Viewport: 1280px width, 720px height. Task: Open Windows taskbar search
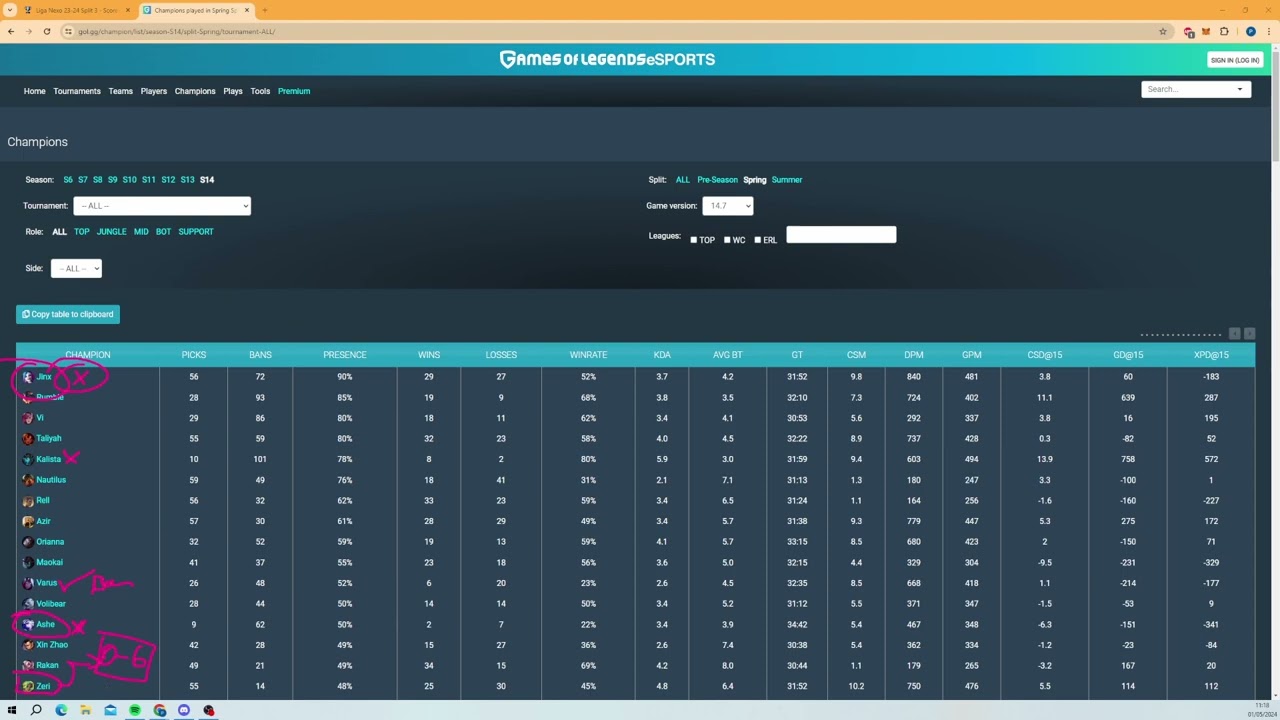pyautogui.click(x=36, y=710)
